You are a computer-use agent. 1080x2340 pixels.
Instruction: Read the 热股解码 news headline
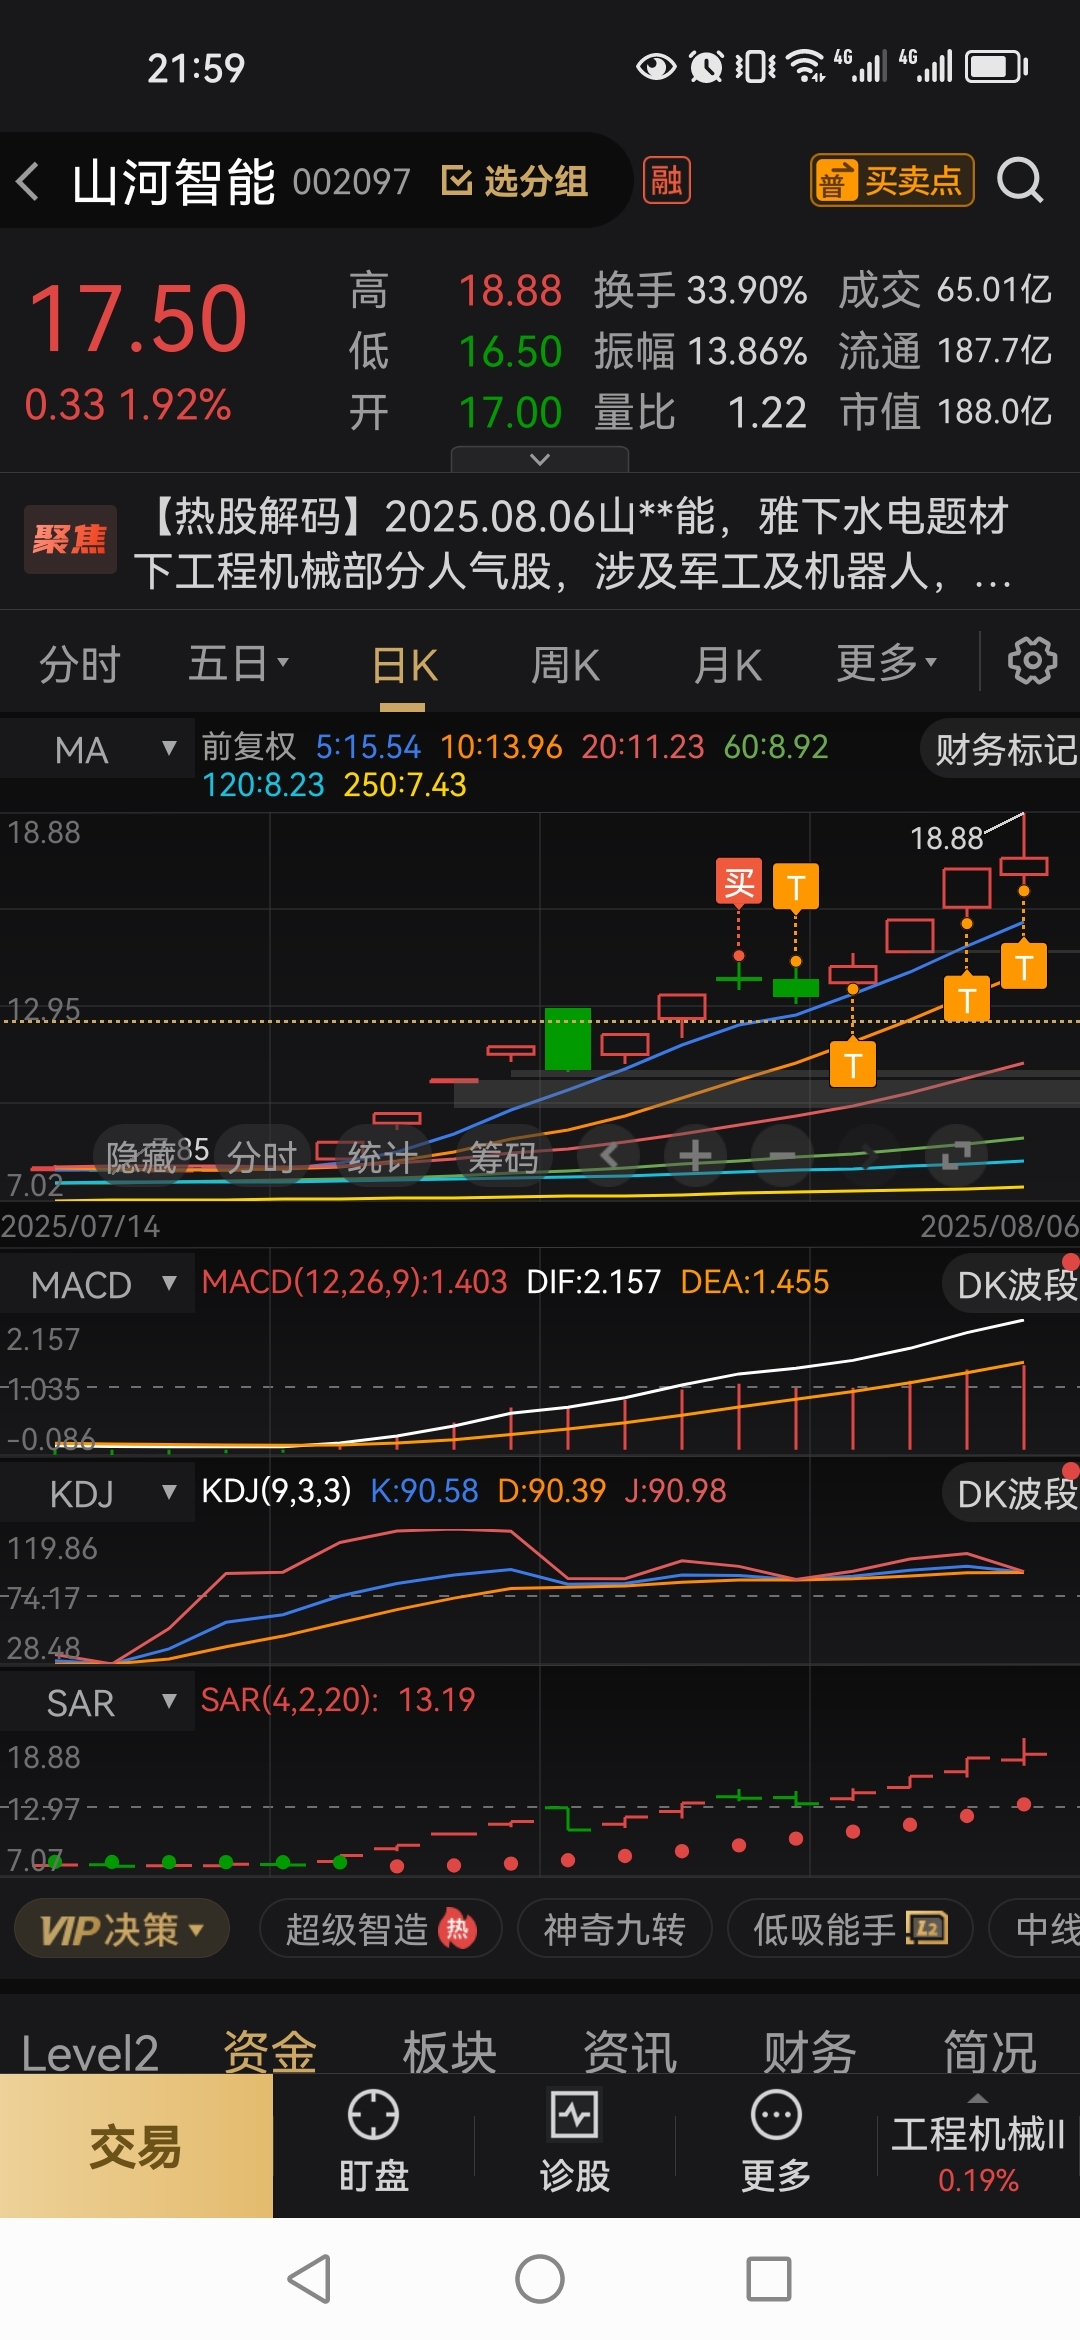(x=572, y=544)
